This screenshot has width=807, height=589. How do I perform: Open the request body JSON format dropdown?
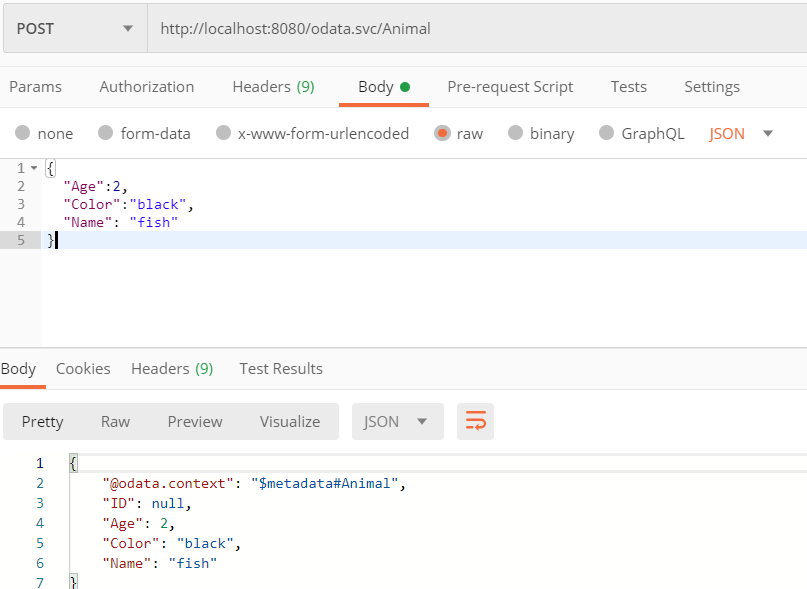741,134
